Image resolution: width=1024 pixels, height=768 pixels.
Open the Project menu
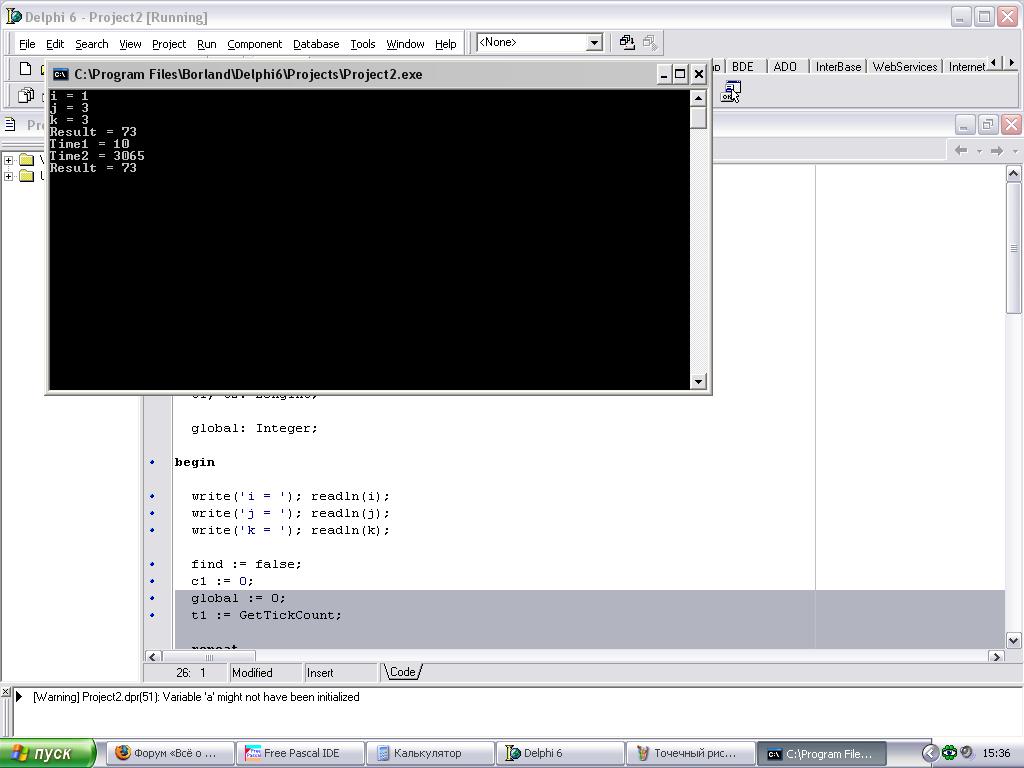tap(168, 44)
